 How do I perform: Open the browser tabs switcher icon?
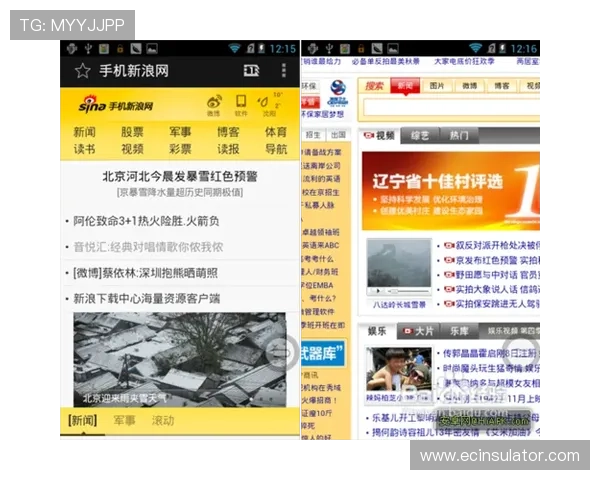(251, 70)
